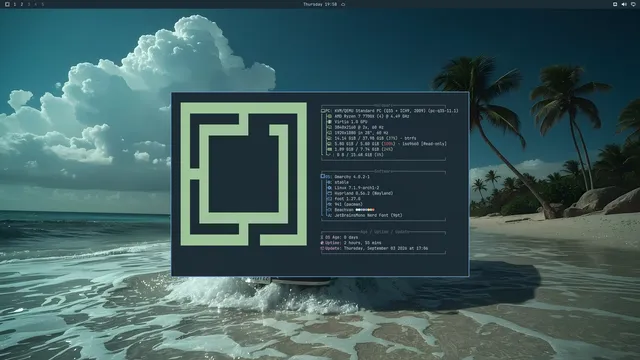Select the text Linux 7.1.9-arch1-2
This screenshot has height=360, width=640.
(357, 188)
